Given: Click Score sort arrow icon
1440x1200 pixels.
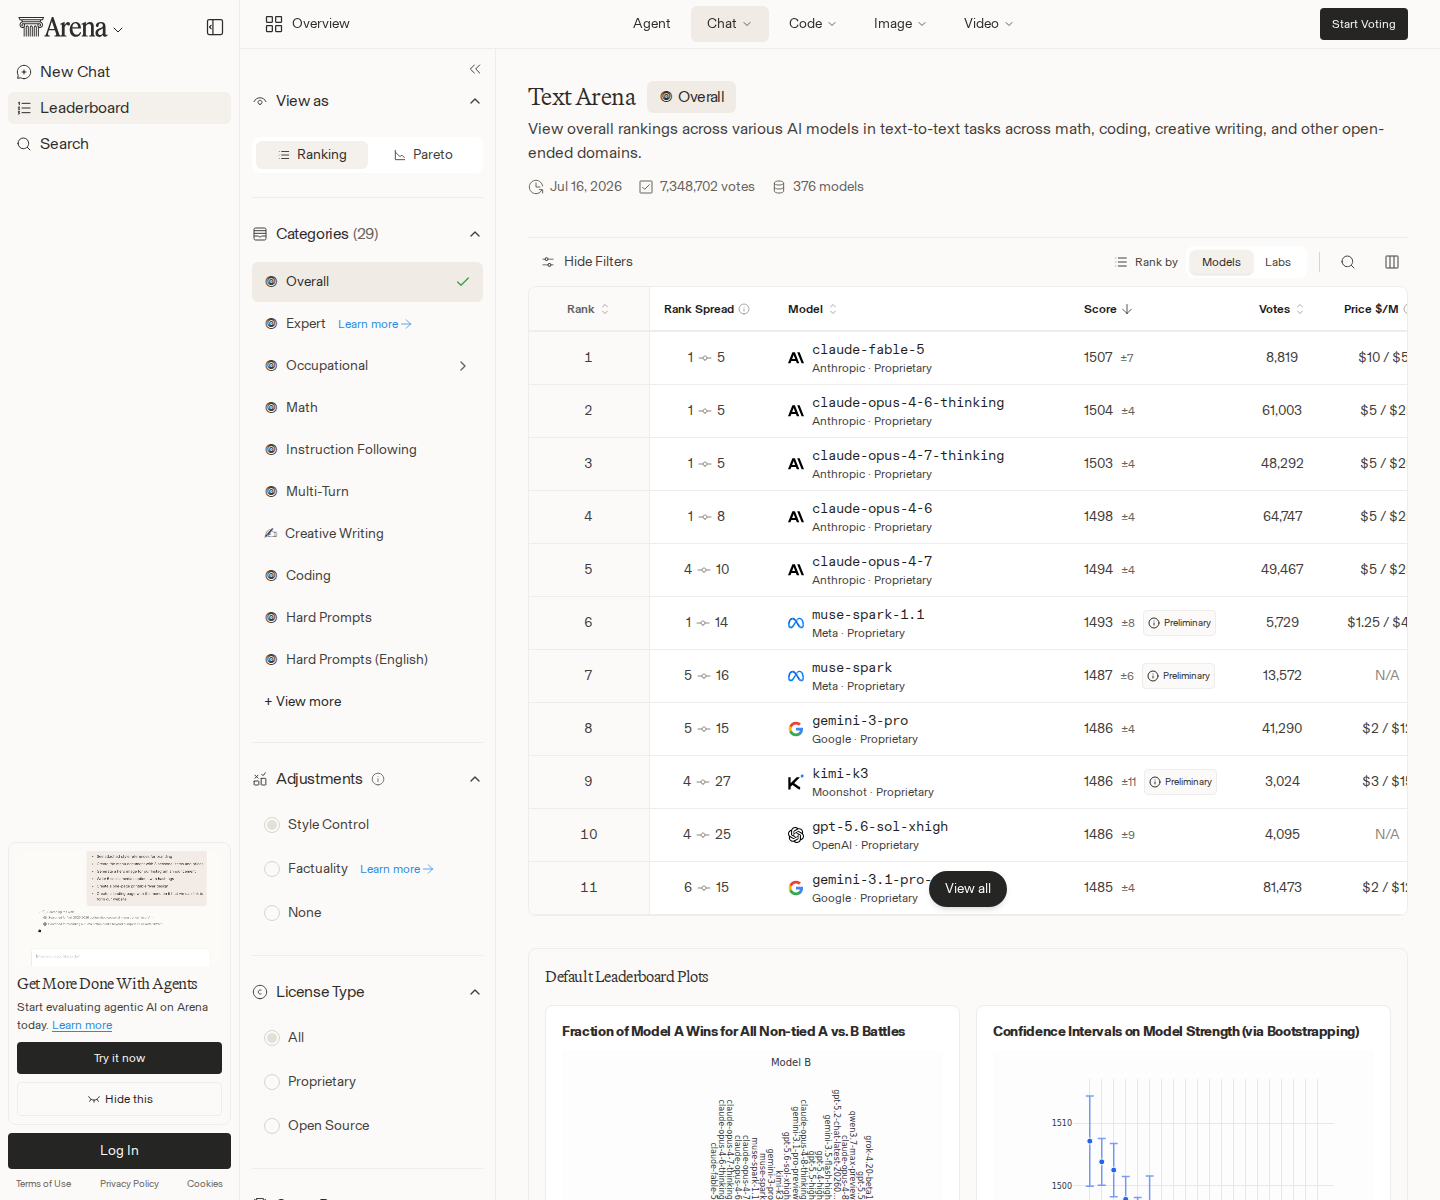Looking at the screenshot, I should pos(1127,309).
